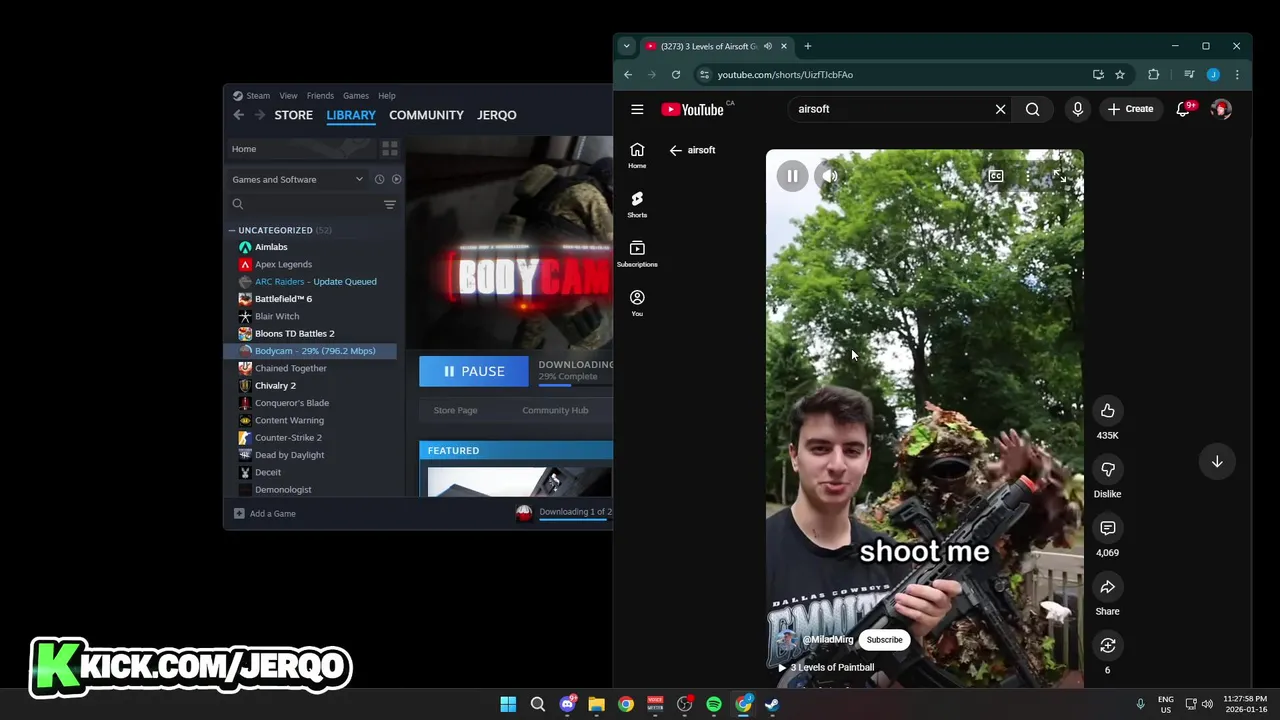Mute the YouTube tab audio icon
The height and width of the screenshot is (720, 1280).
tap(768, 46)
